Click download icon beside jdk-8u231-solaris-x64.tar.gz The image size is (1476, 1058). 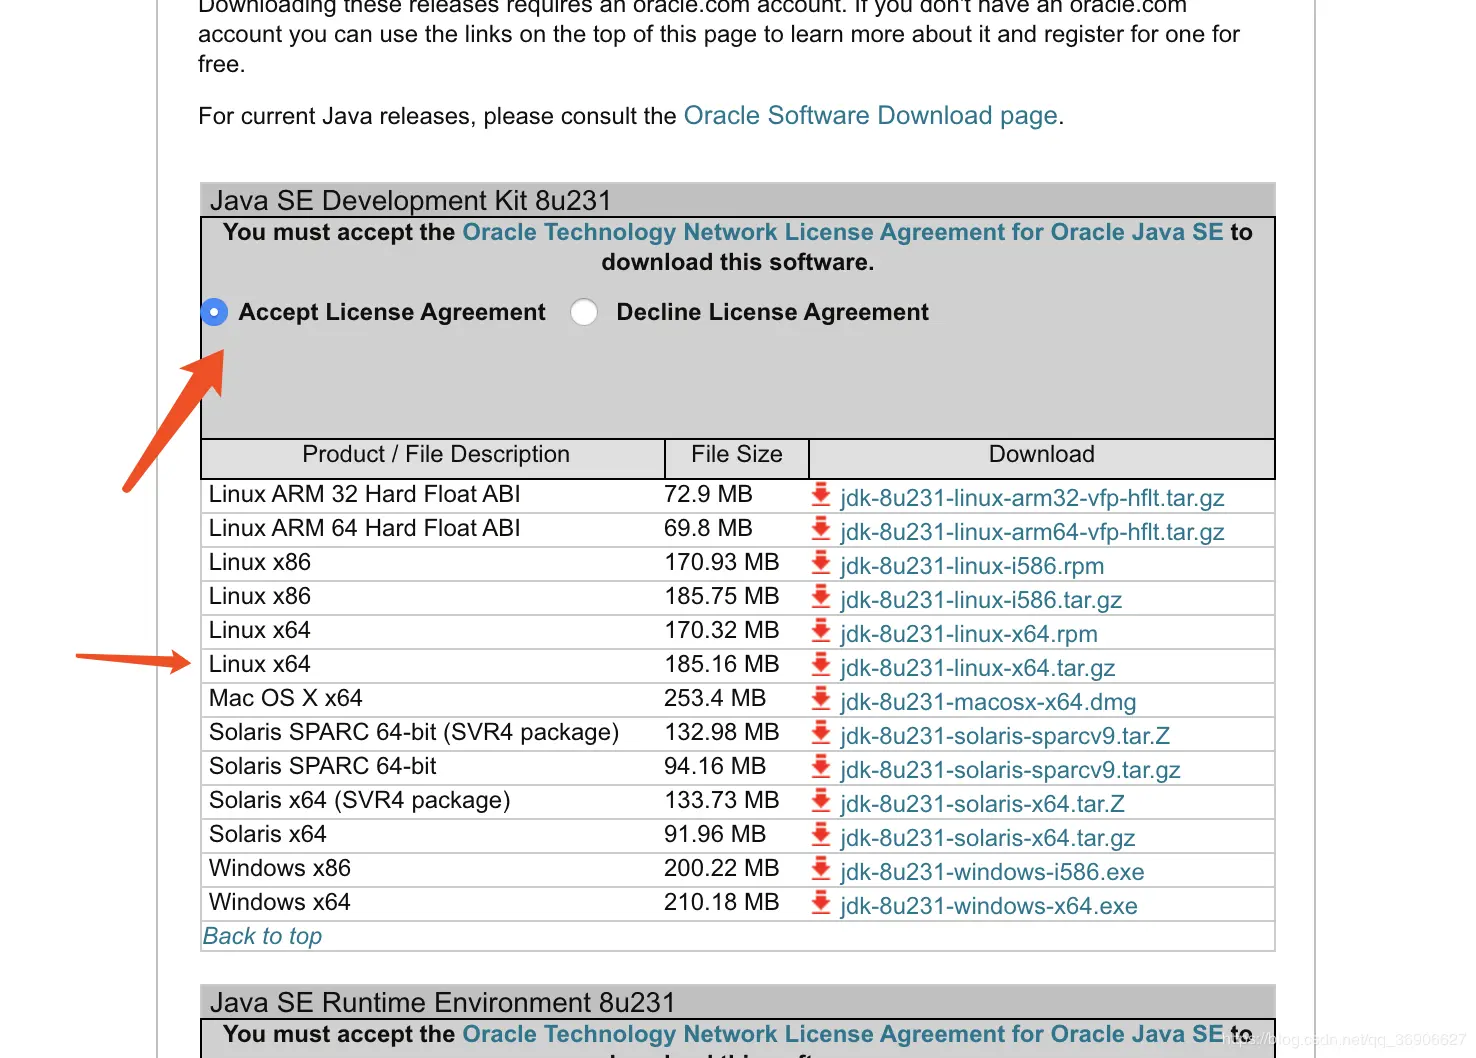pyautogui.click(x=821, y=834)
